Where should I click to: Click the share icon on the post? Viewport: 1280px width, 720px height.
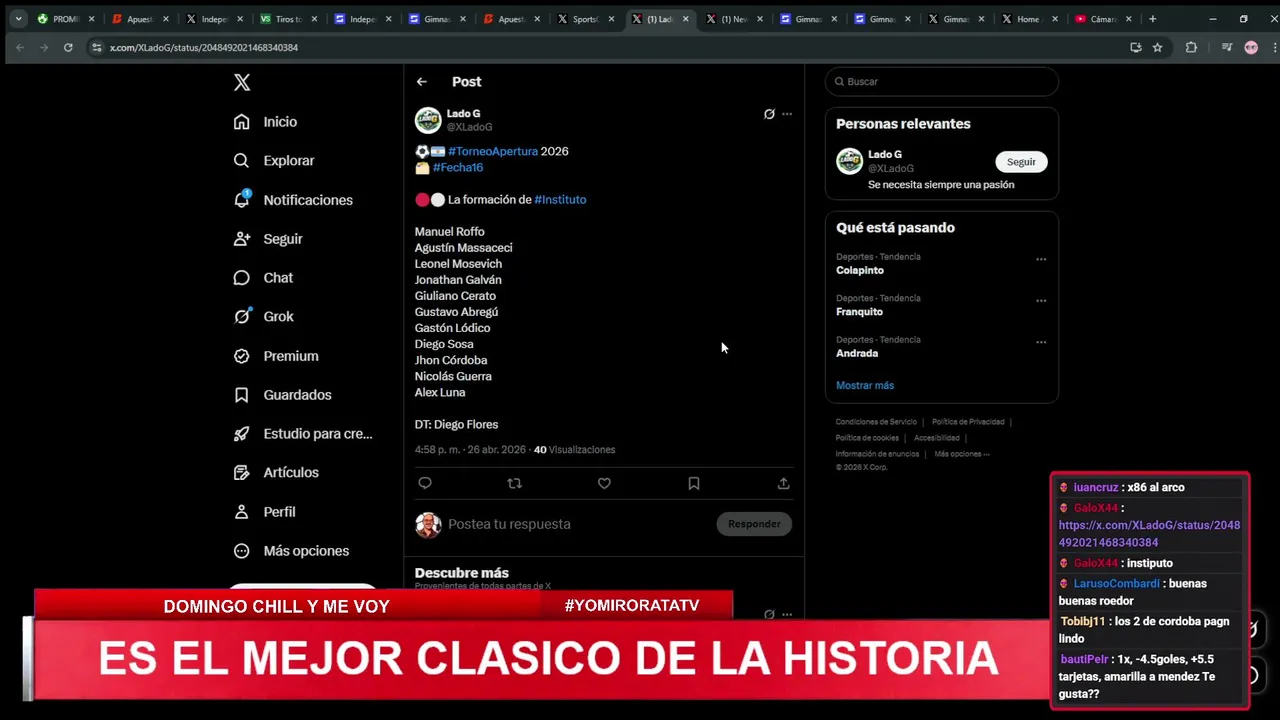783,484
